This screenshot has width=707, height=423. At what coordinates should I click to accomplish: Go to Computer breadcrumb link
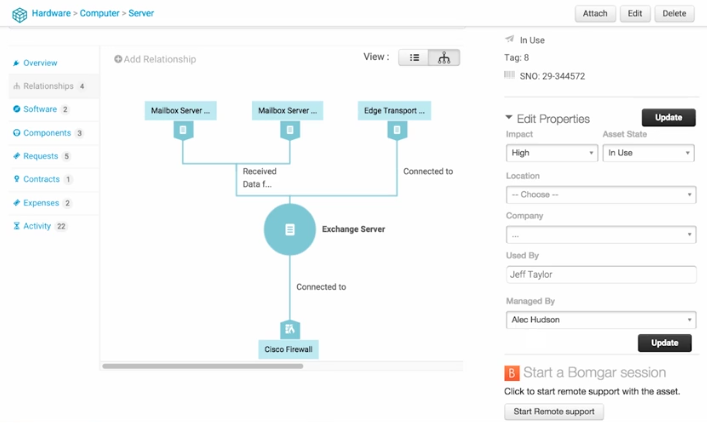99,13
